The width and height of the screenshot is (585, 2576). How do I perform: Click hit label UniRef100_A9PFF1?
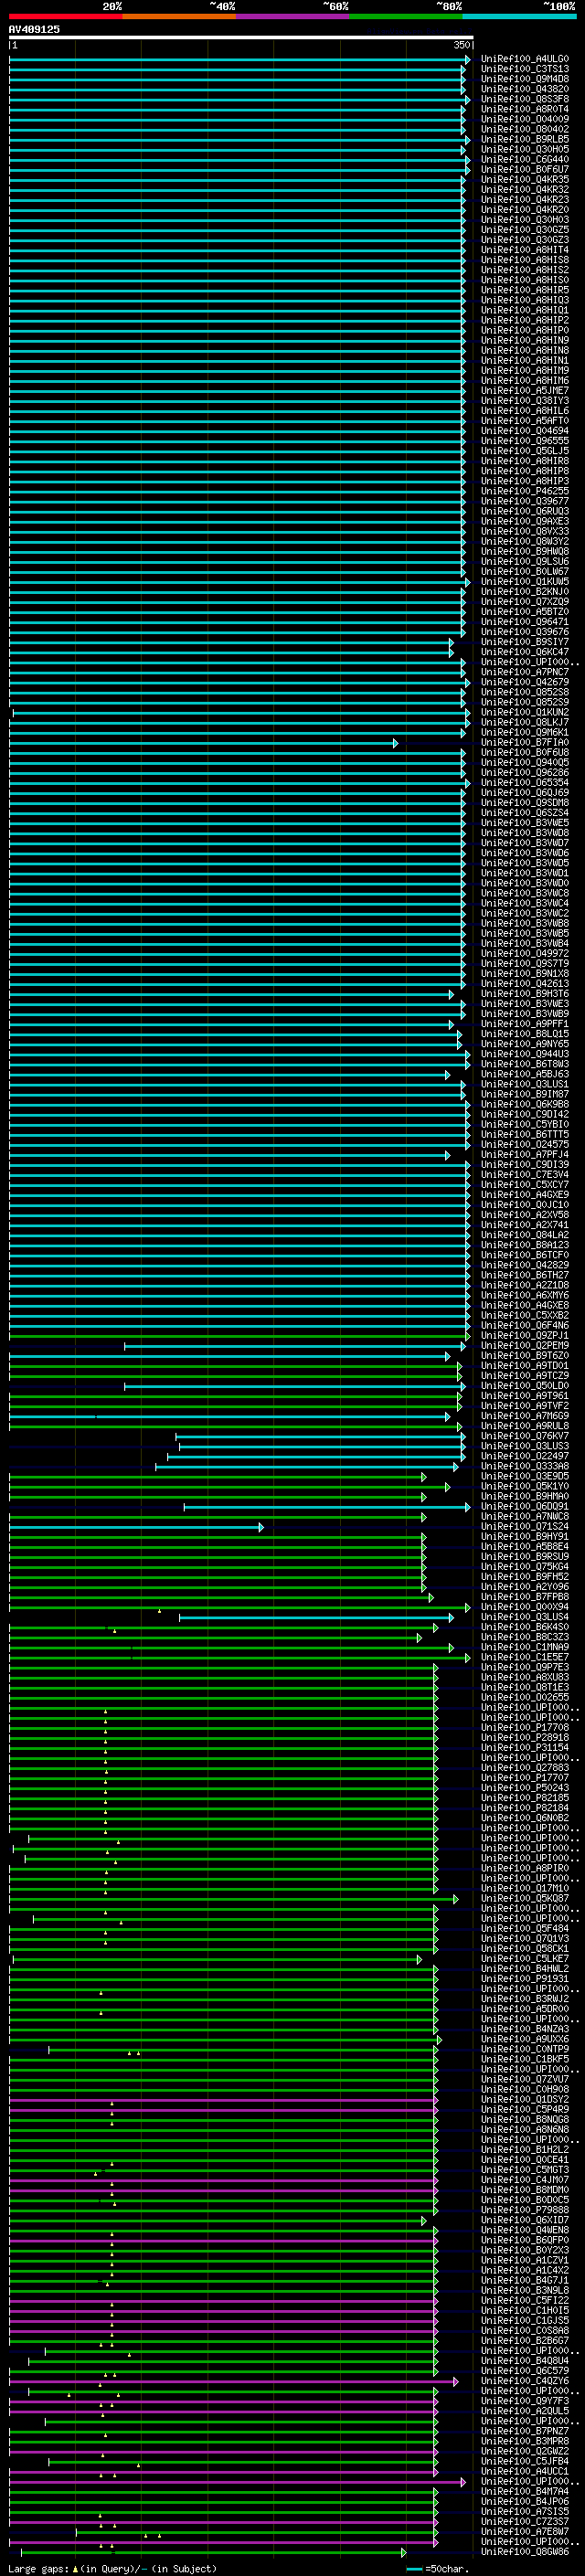tap(525, 1024)
